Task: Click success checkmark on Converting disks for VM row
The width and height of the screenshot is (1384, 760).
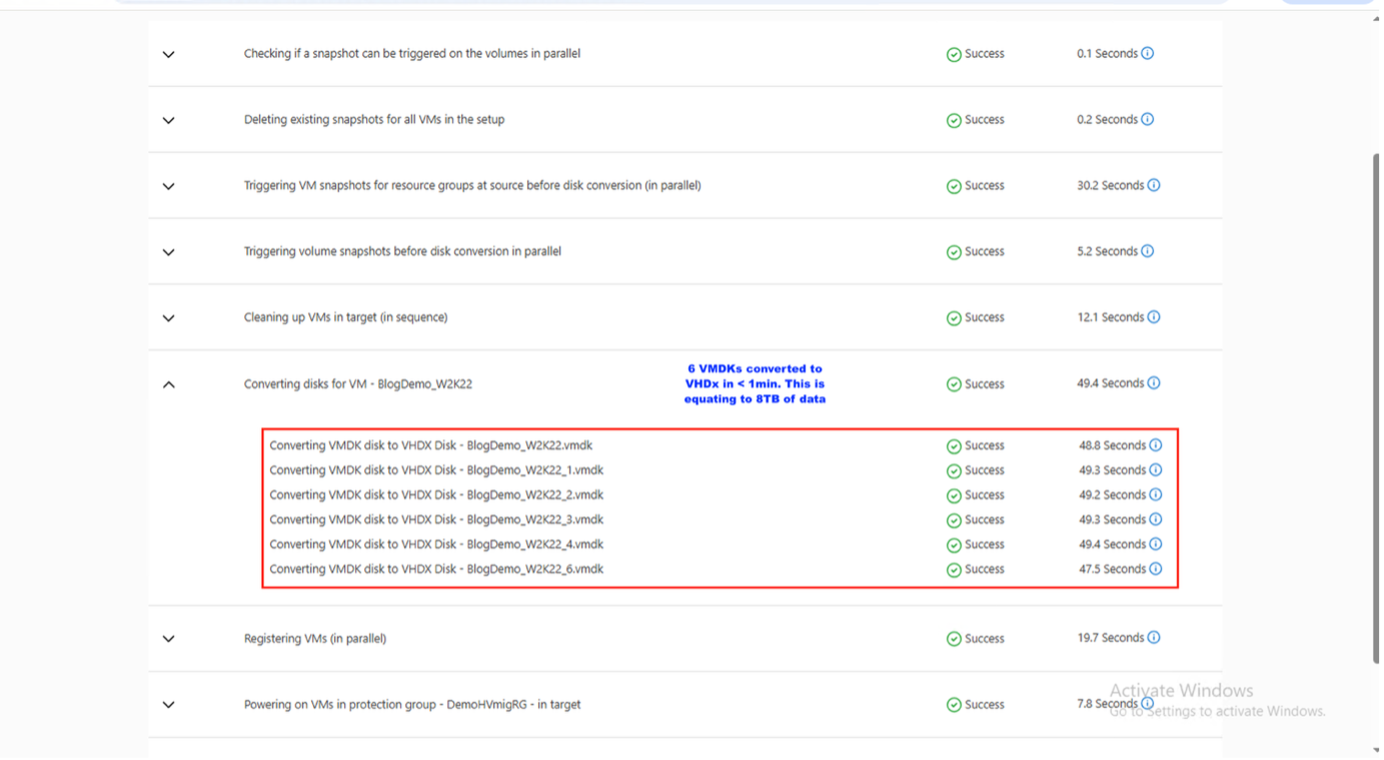Action: 954,384
